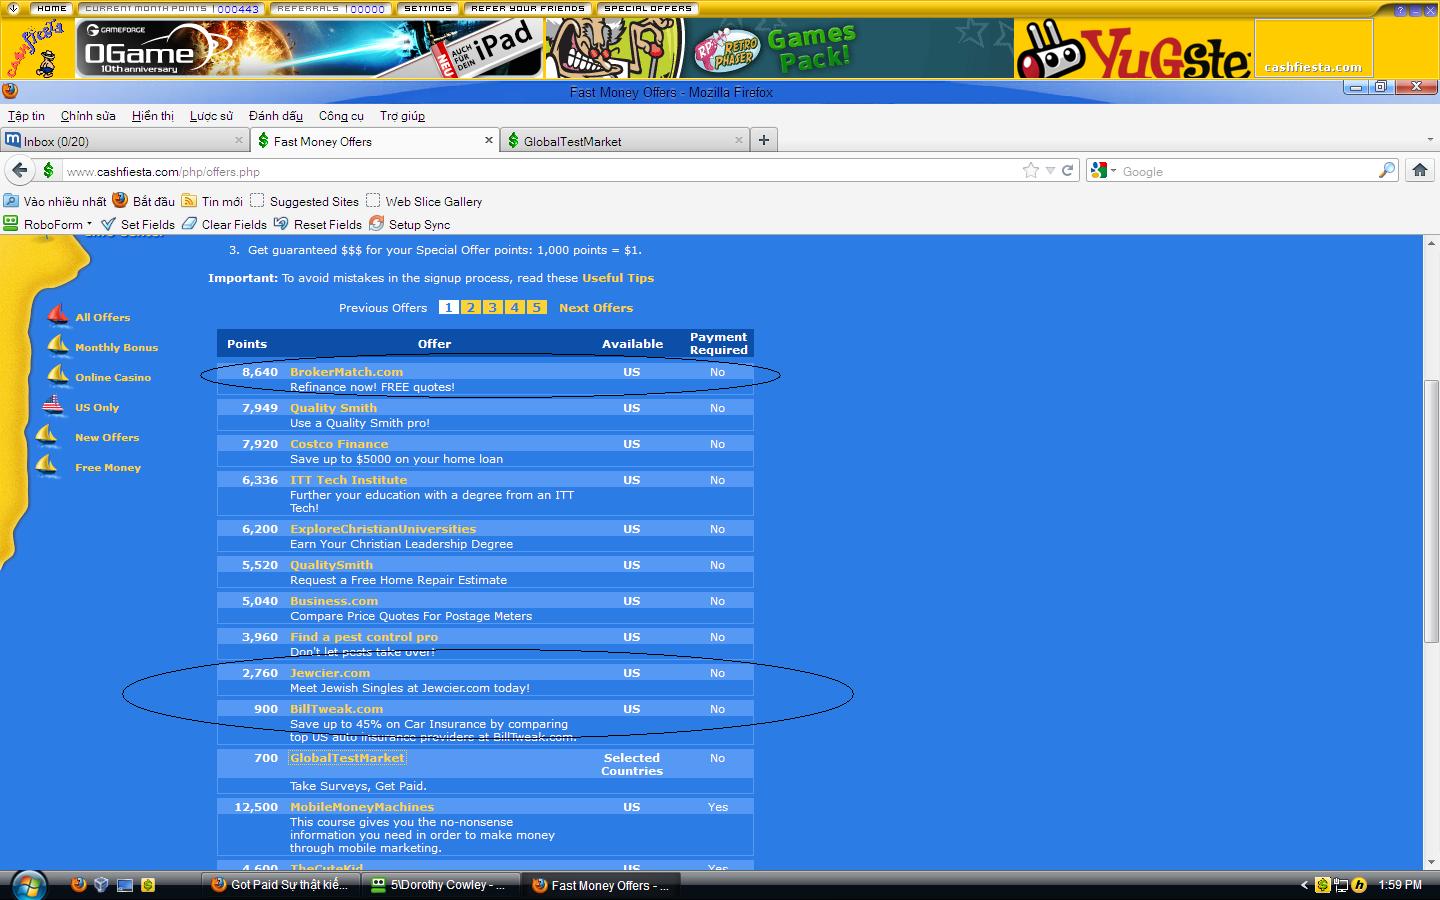Viewport: 1440px width, 900px height.
Task: Click the green dollar site identity icon
Action: (x=48, y=171)
